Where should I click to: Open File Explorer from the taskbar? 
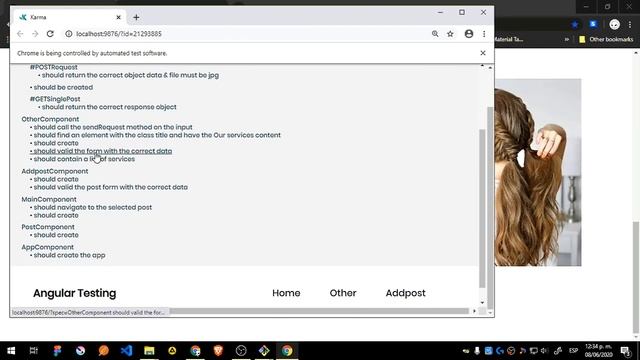[149, 351]
